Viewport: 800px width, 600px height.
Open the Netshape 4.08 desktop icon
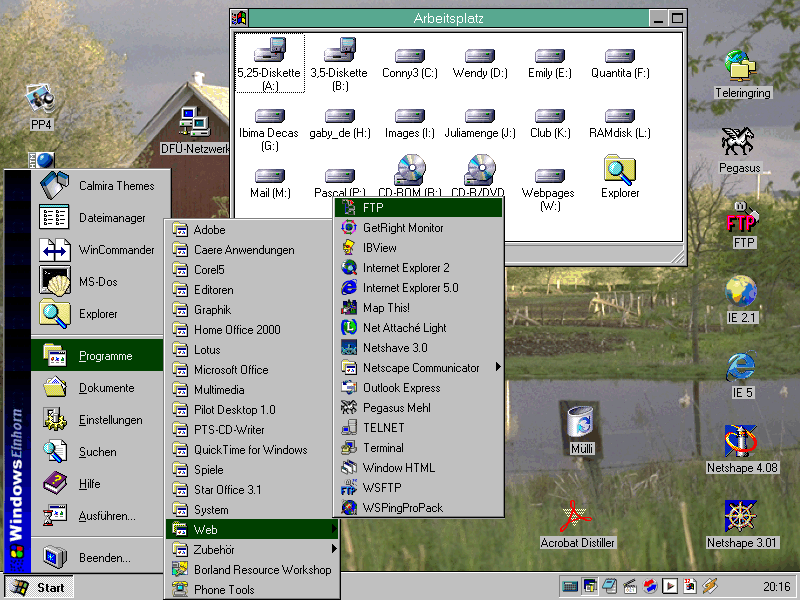(741, 441)
